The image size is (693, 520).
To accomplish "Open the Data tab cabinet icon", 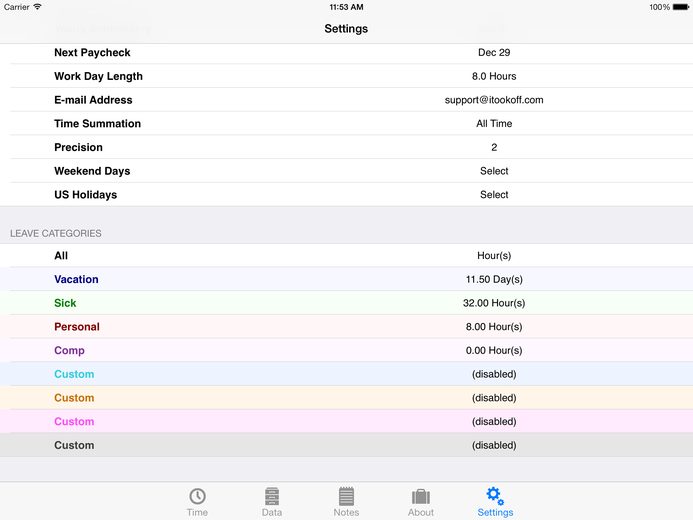I will click(x=272, y=496).
